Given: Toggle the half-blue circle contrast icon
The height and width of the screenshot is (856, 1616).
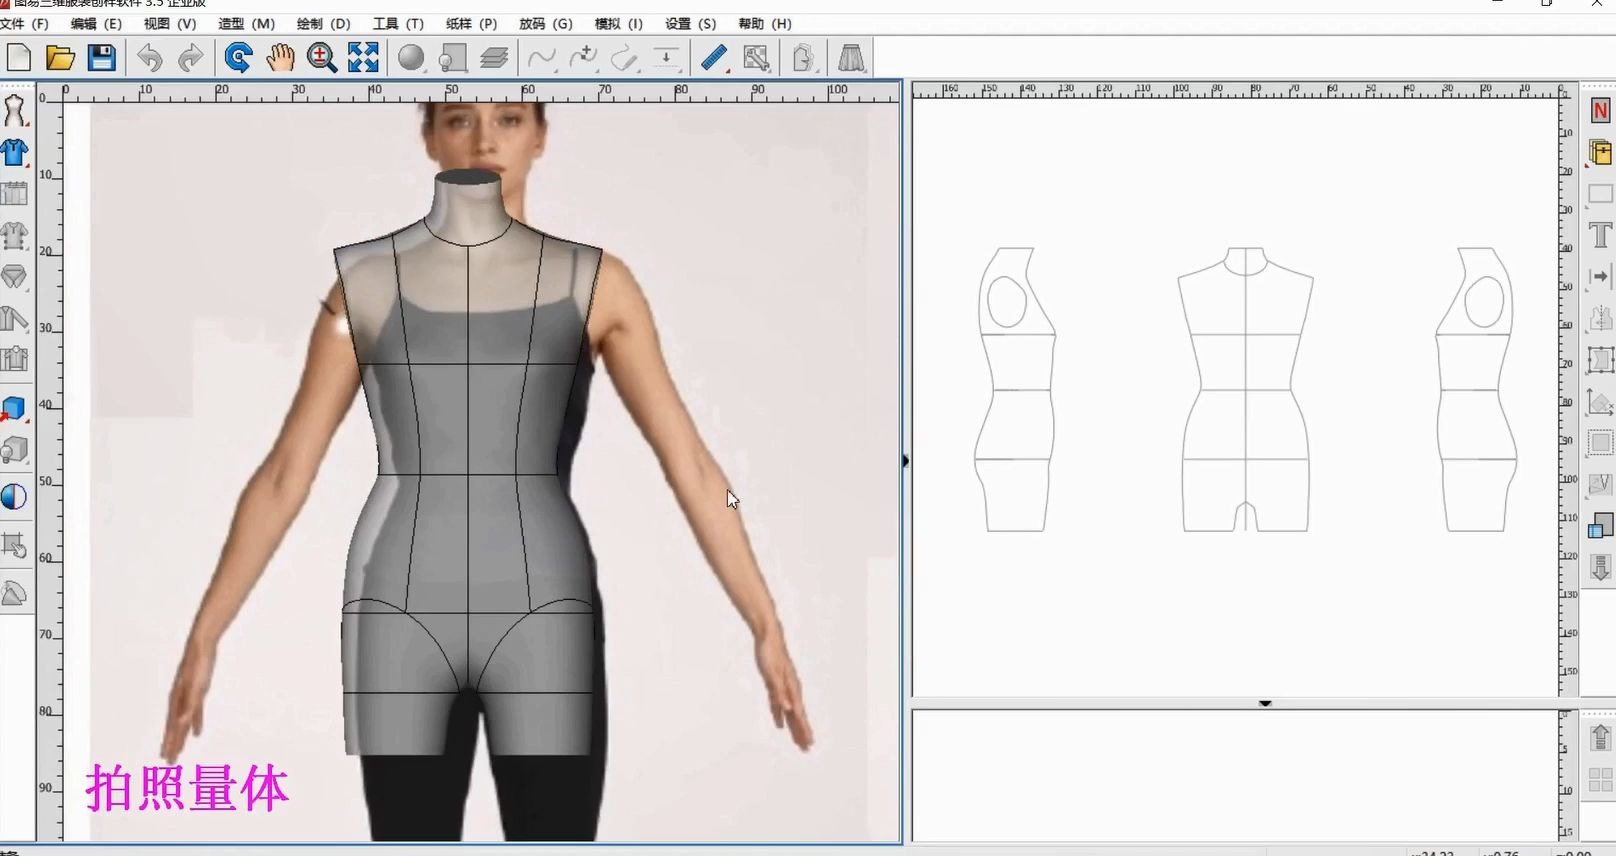Looking at the screenshot, I should (x=14, y=497).
